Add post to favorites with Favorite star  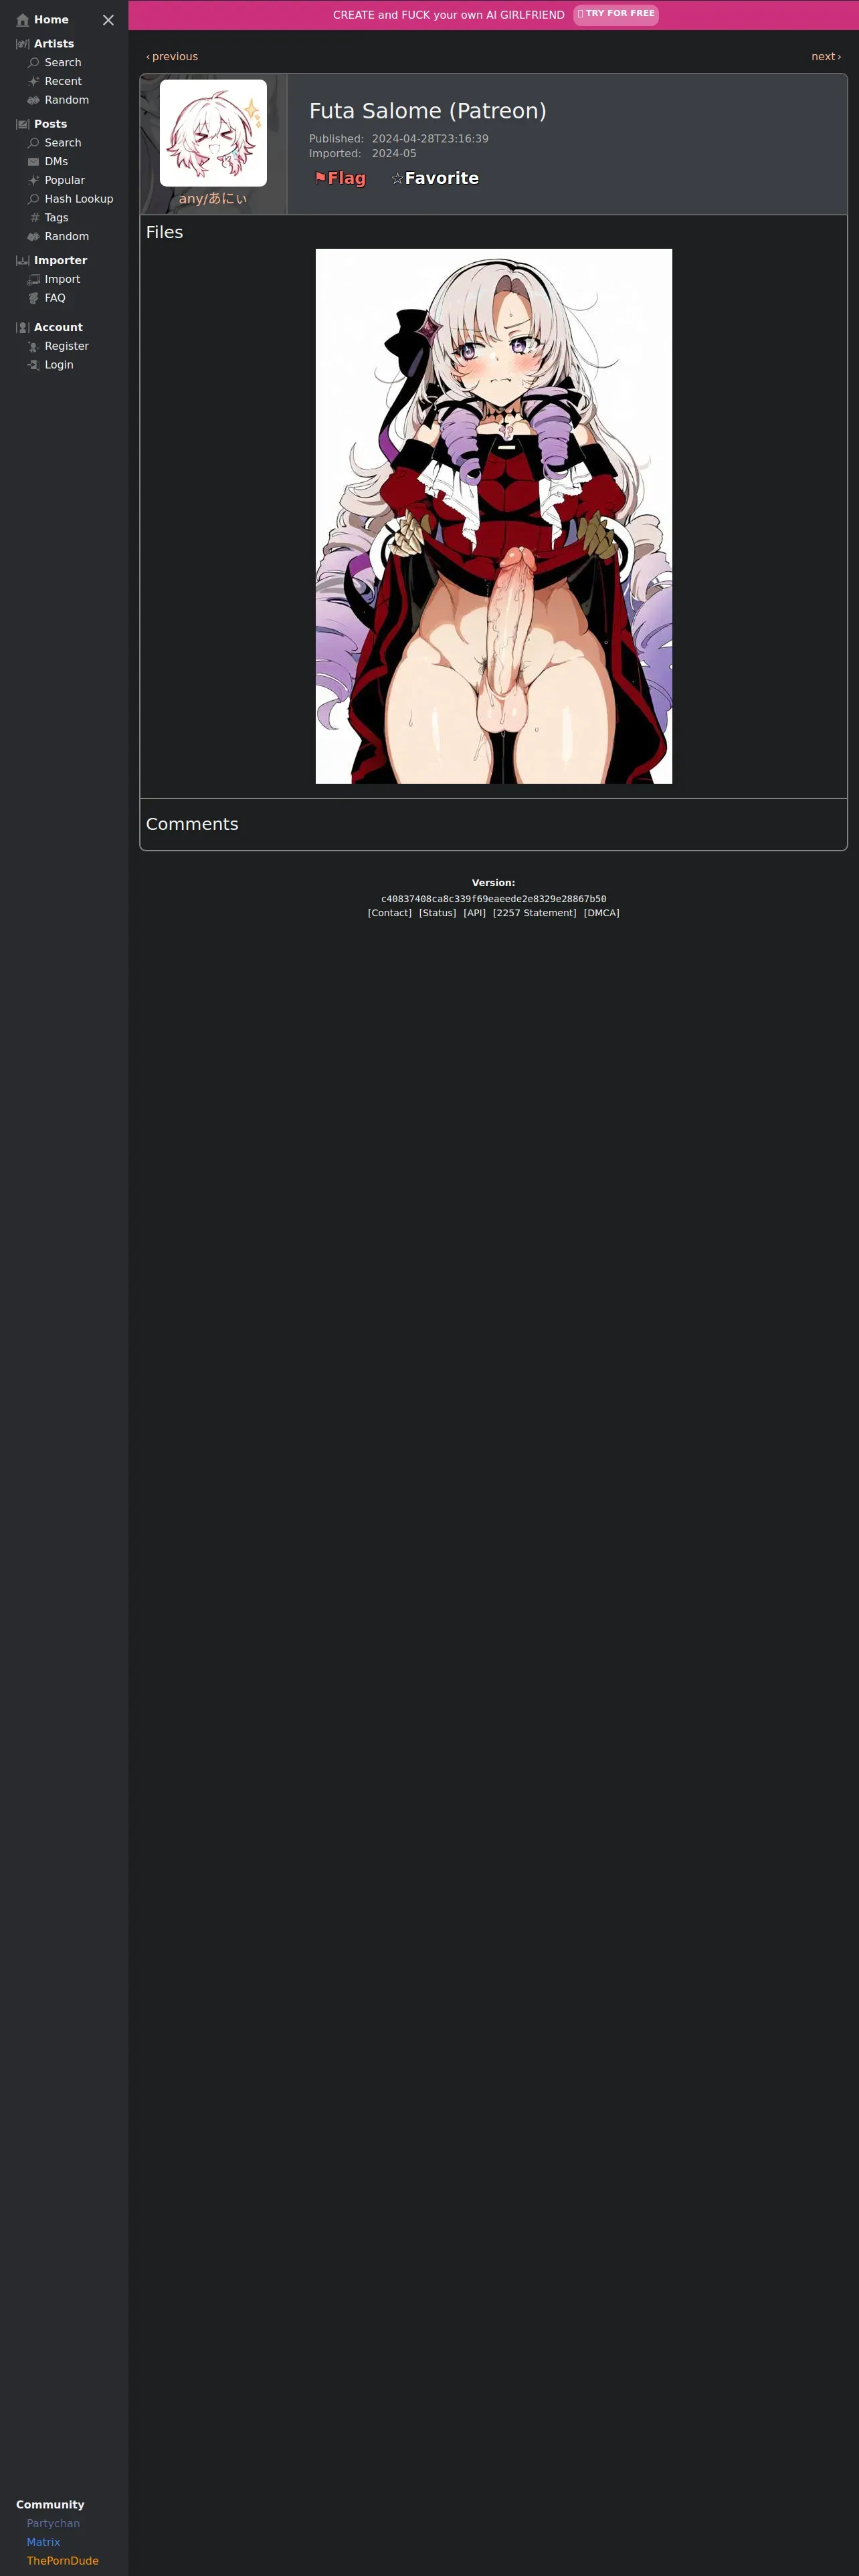point(435,178)
